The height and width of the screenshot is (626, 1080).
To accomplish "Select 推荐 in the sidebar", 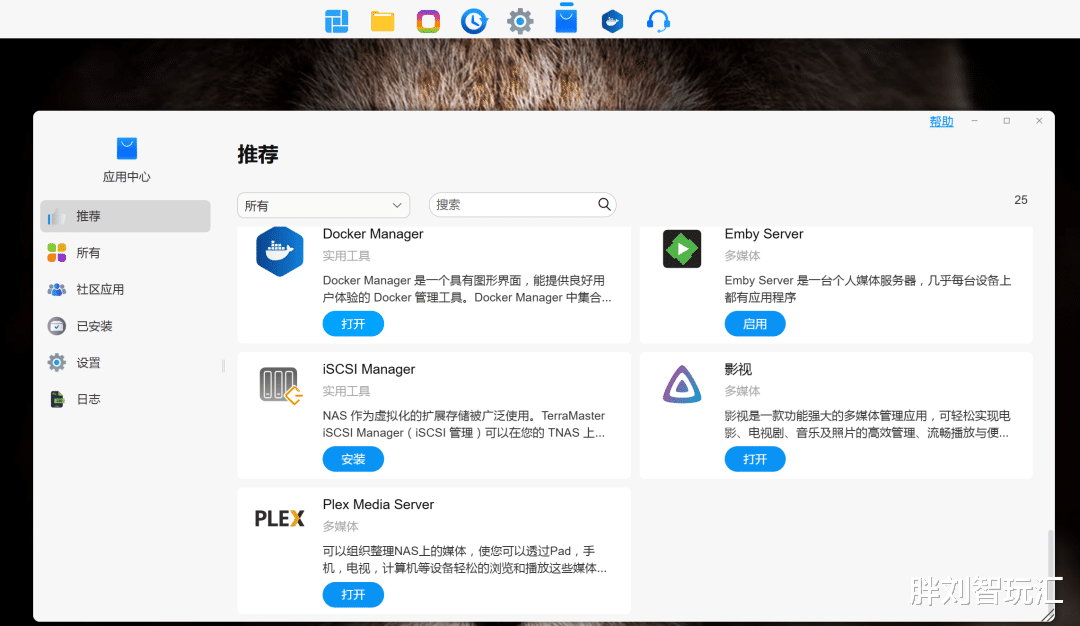I will 125,216.
